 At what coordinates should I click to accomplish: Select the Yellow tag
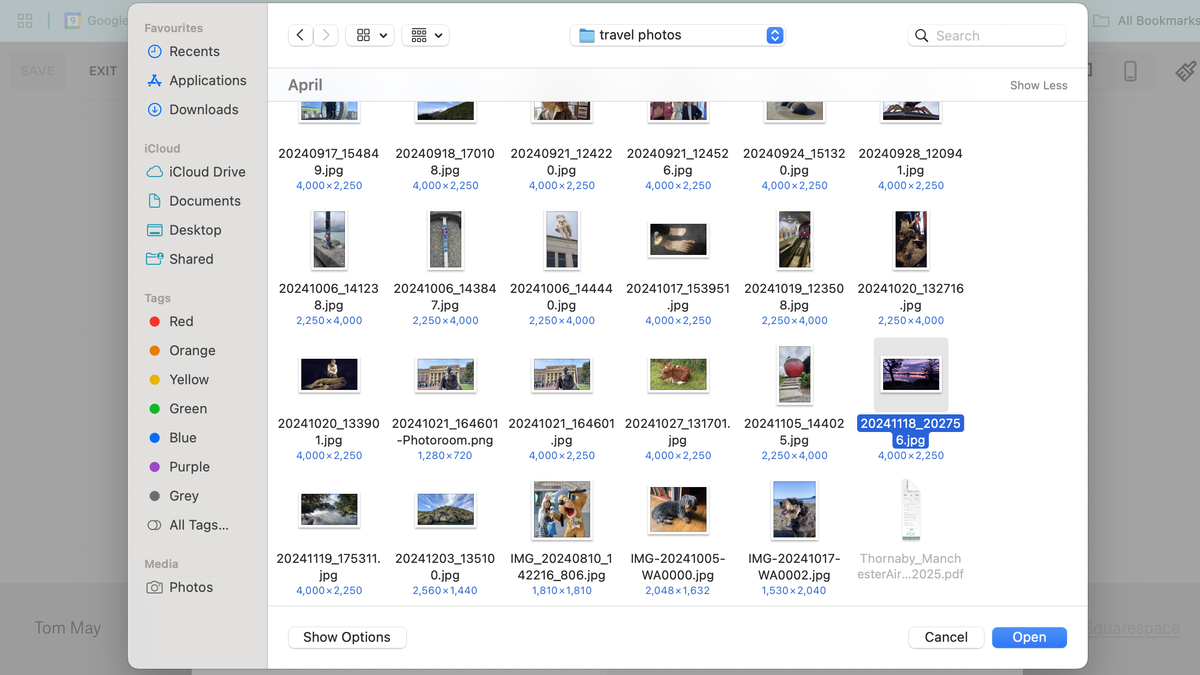(178, 379)
